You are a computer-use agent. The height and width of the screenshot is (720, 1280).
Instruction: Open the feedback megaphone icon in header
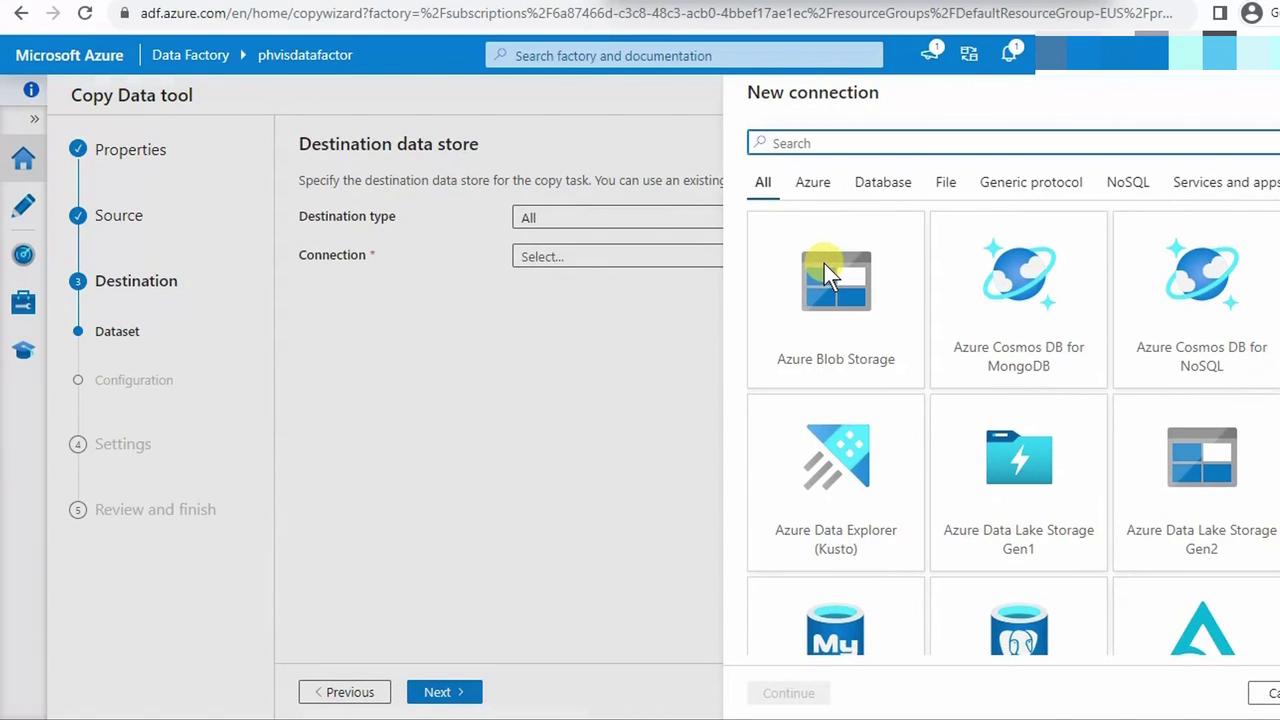(930, 54)
